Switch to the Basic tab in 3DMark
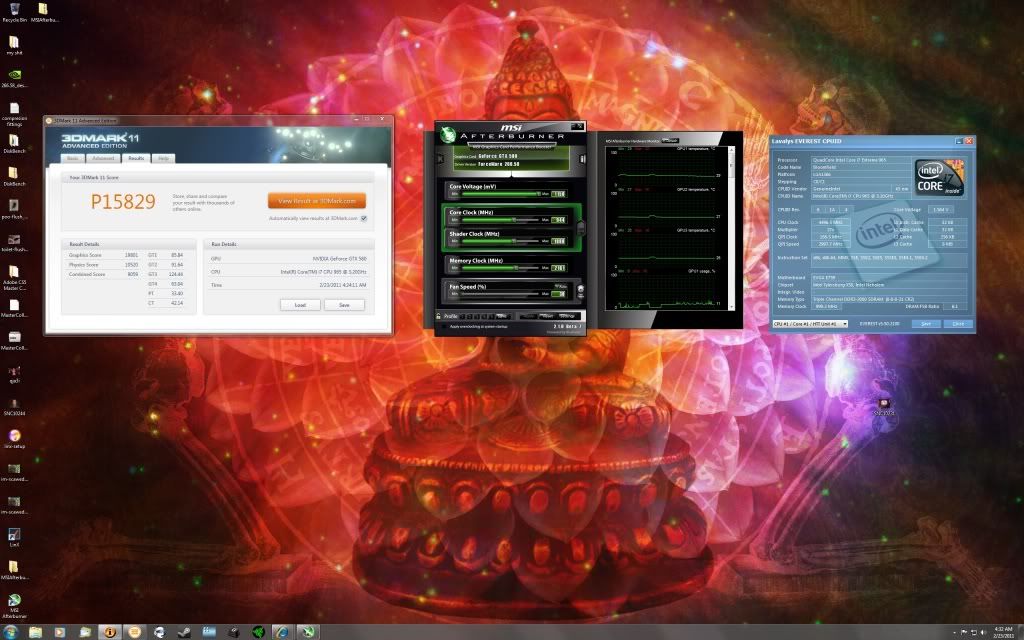Viewport: 1024px width, 640px height. click(72, 158)
